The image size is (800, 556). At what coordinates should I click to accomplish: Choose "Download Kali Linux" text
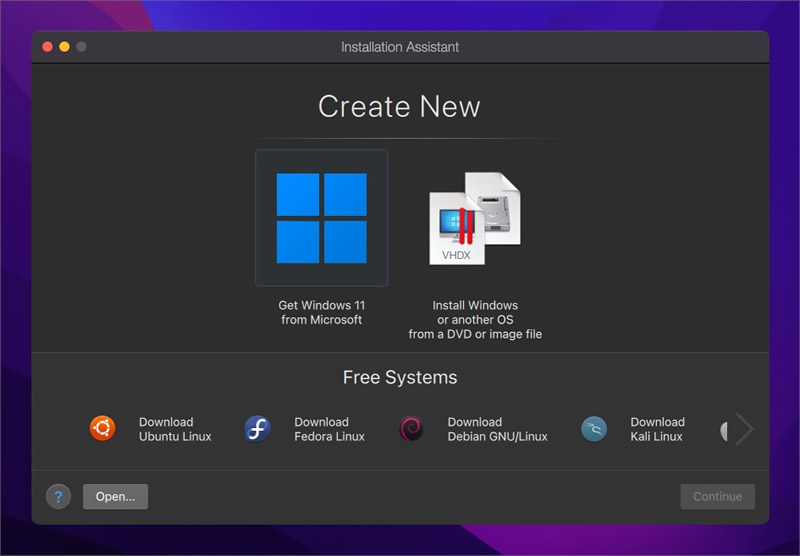point(657,429)
